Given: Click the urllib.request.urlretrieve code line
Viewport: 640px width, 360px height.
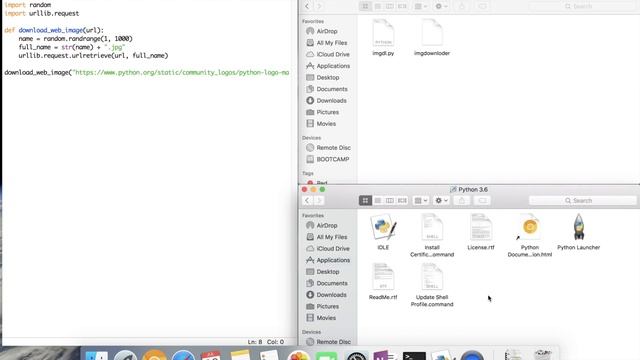Looking at the screenshot, I should tap(93, 56).
